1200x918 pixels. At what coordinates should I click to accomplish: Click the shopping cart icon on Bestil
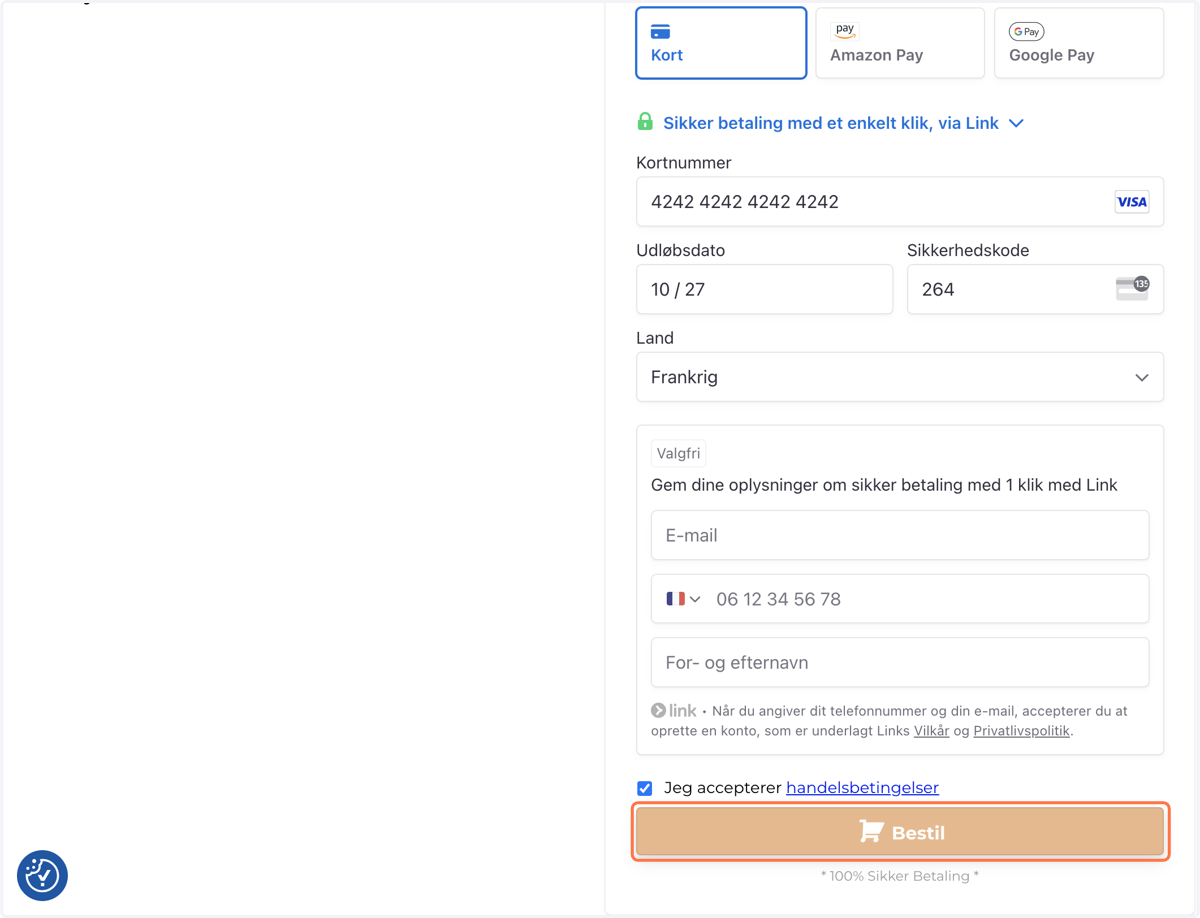coord(871,832)
